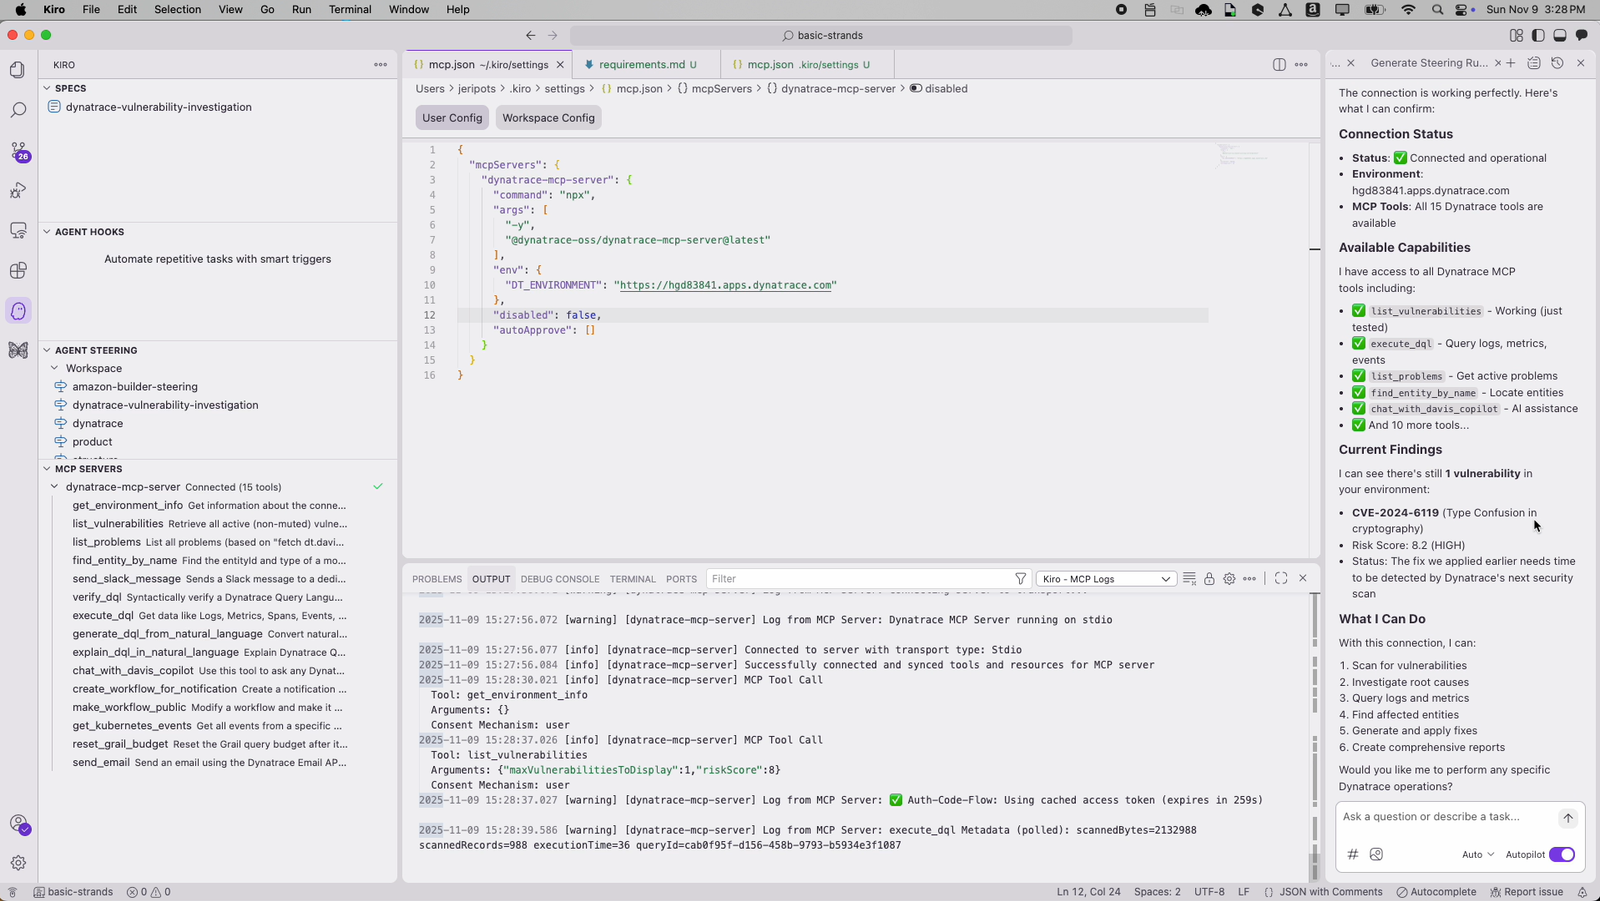The image size is (1600, 901).
Task: Open the Selection menu
Action: pyautogui.click(x=177, y=9)
